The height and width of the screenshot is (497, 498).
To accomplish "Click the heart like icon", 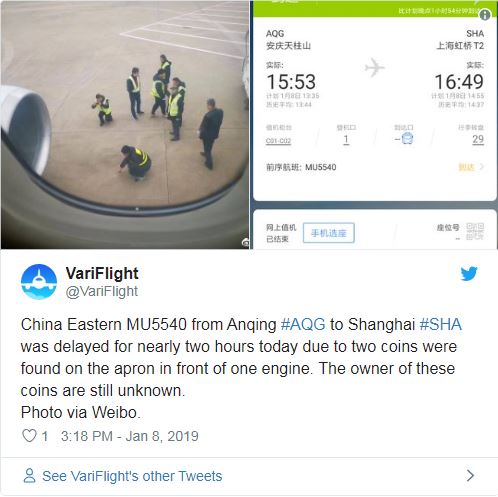I will pyautogui.click(x=29, y=436).
